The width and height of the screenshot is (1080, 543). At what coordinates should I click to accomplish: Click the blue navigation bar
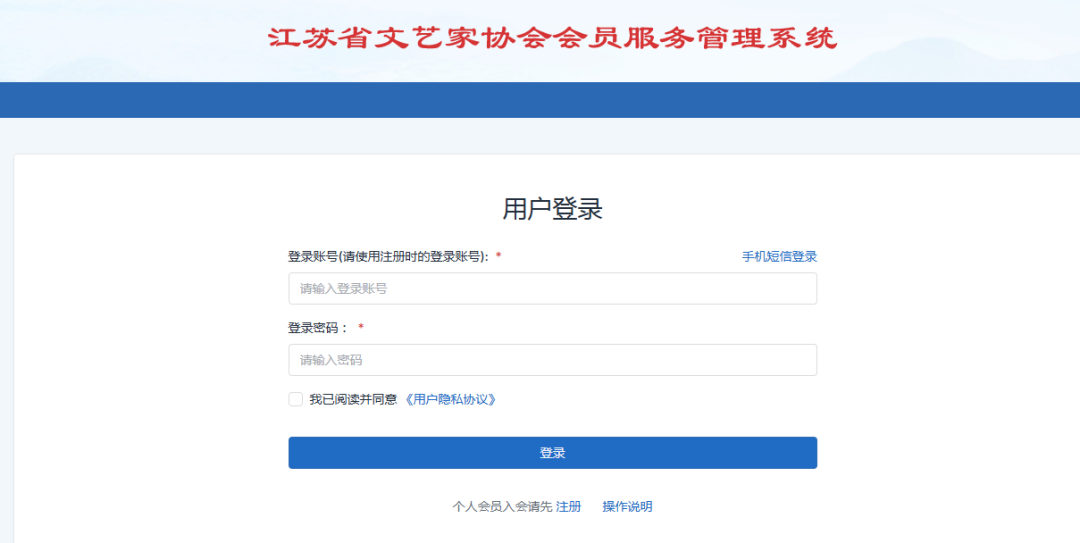pos(540,100)
